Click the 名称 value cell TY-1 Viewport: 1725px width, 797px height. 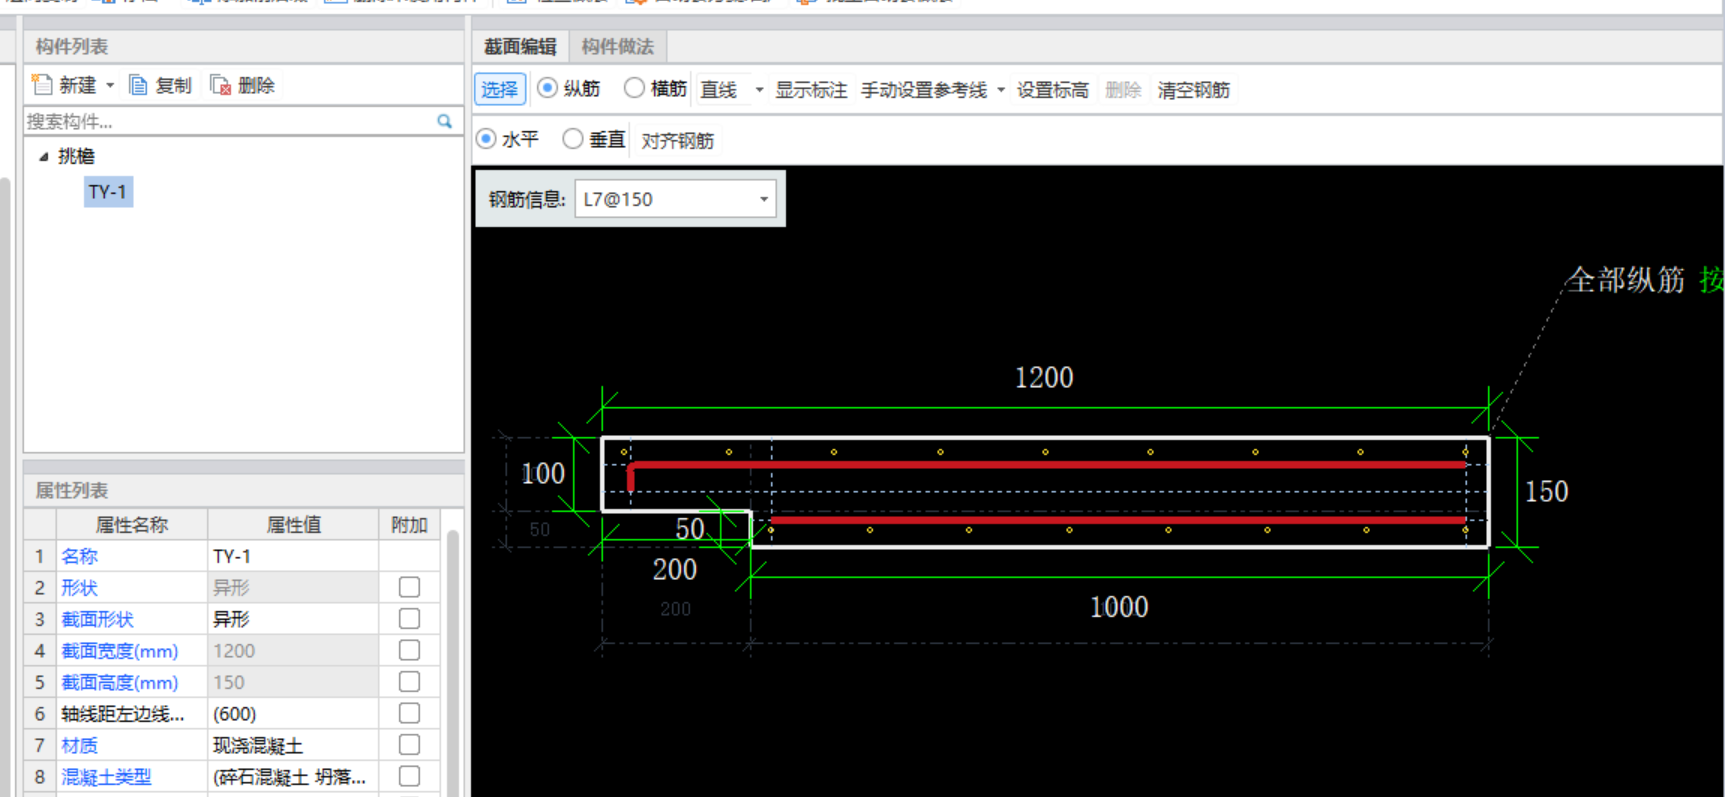293,556
